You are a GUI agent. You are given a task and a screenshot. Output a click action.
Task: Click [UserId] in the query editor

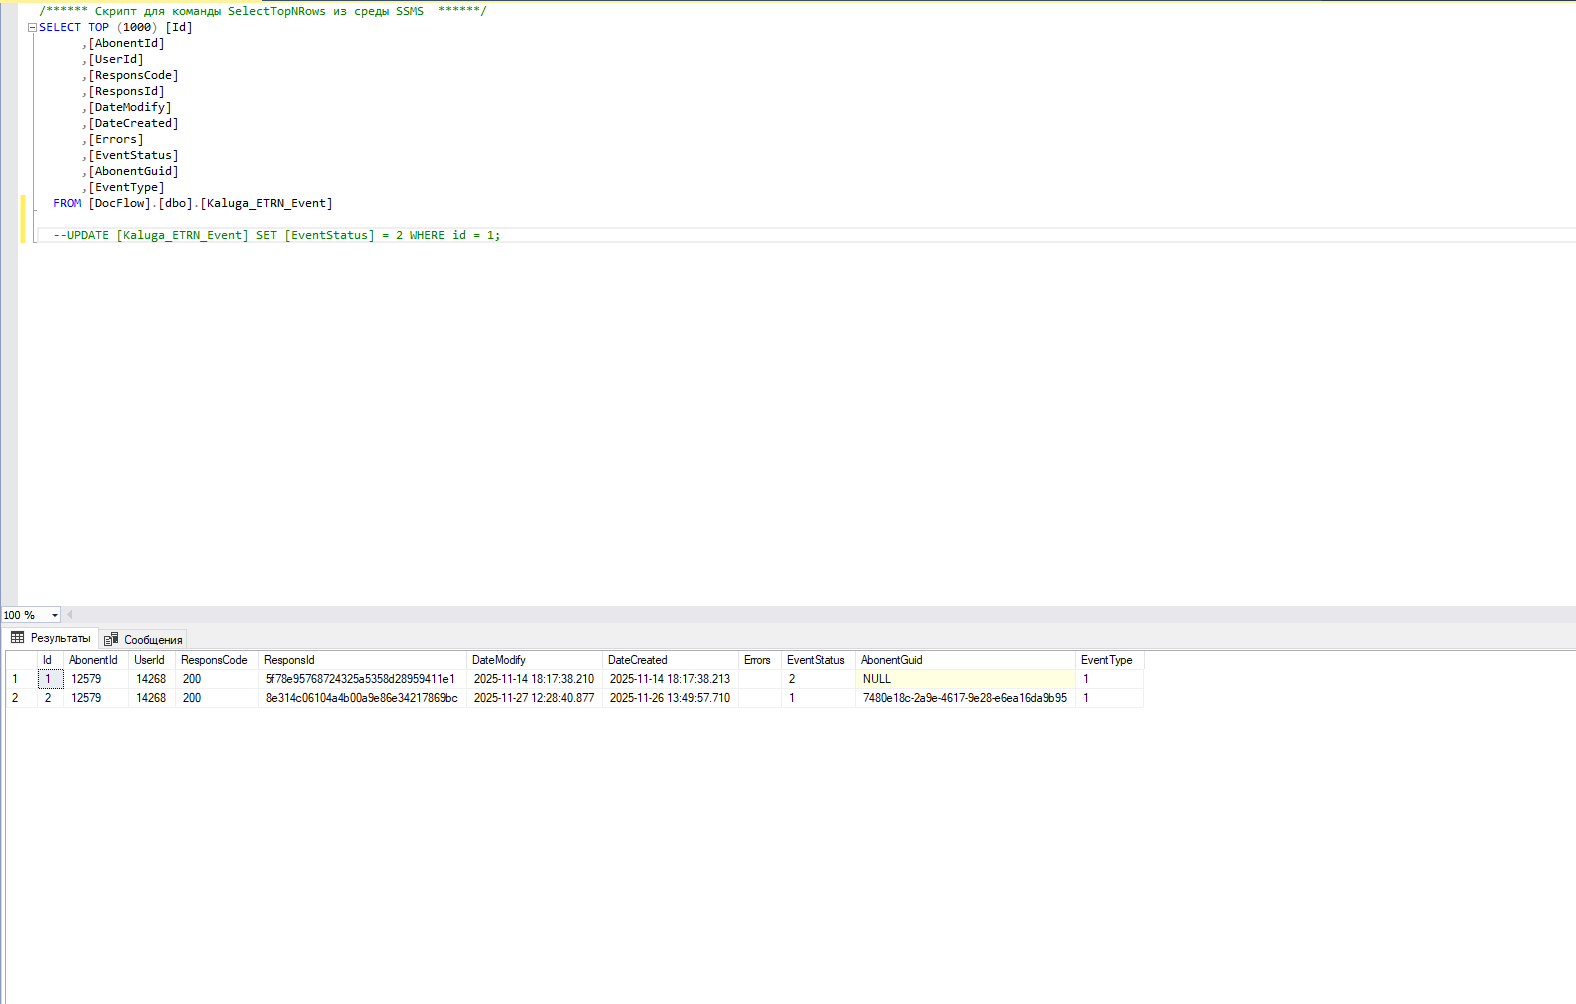[116, 59]
